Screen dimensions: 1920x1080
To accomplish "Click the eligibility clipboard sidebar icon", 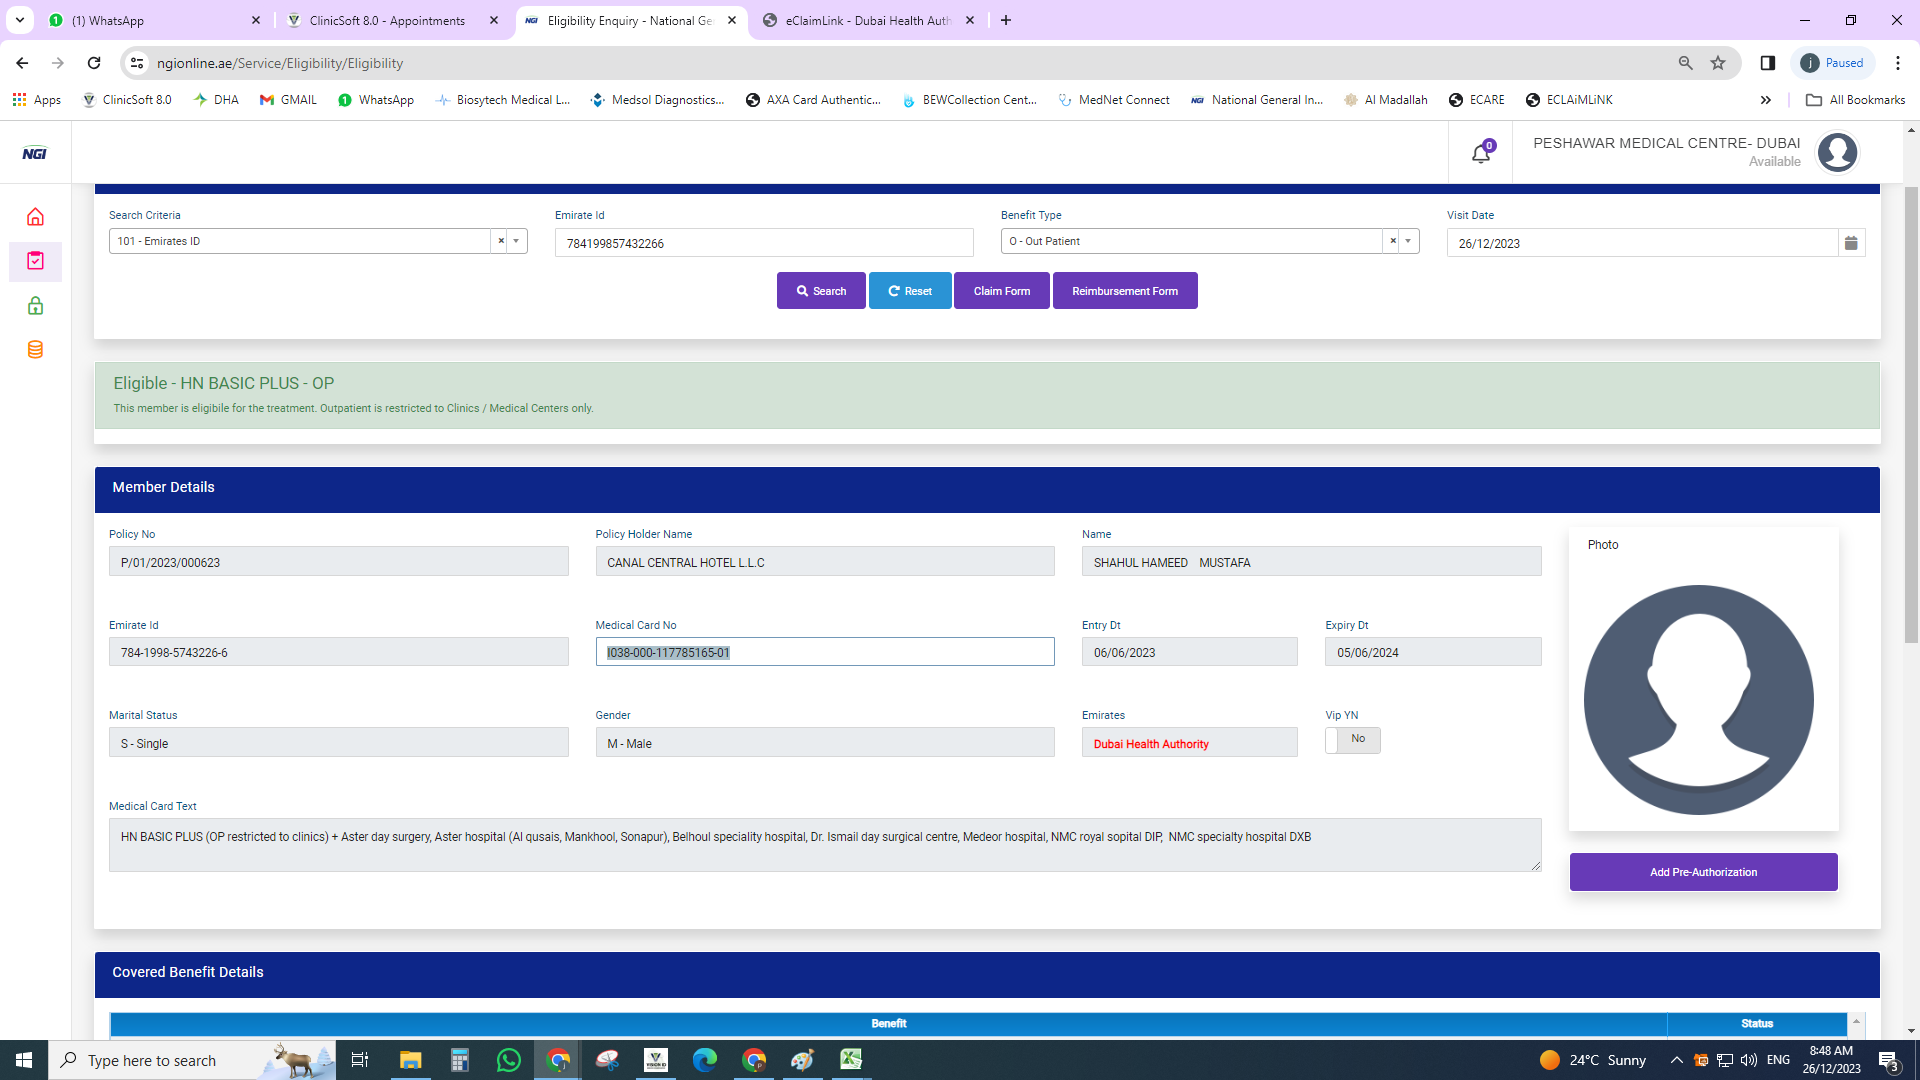I will pos(35,261).
